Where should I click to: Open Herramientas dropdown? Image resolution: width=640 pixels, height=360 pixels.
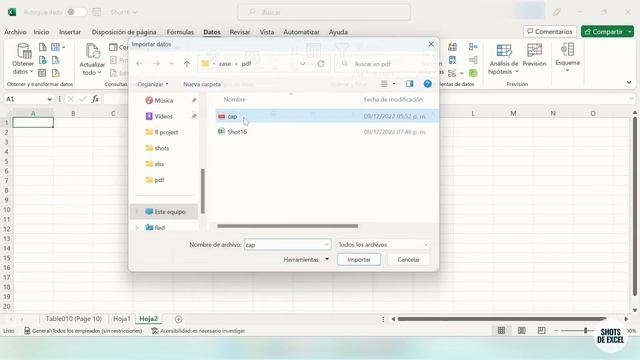306,260
